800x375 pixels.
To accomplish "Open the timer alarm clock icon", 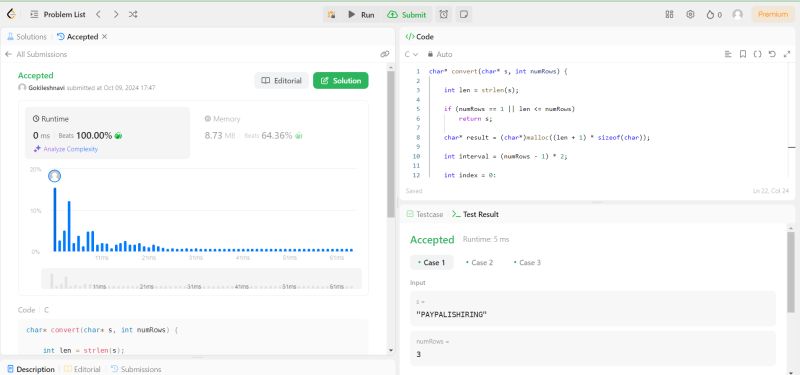I will coord(444,15).
